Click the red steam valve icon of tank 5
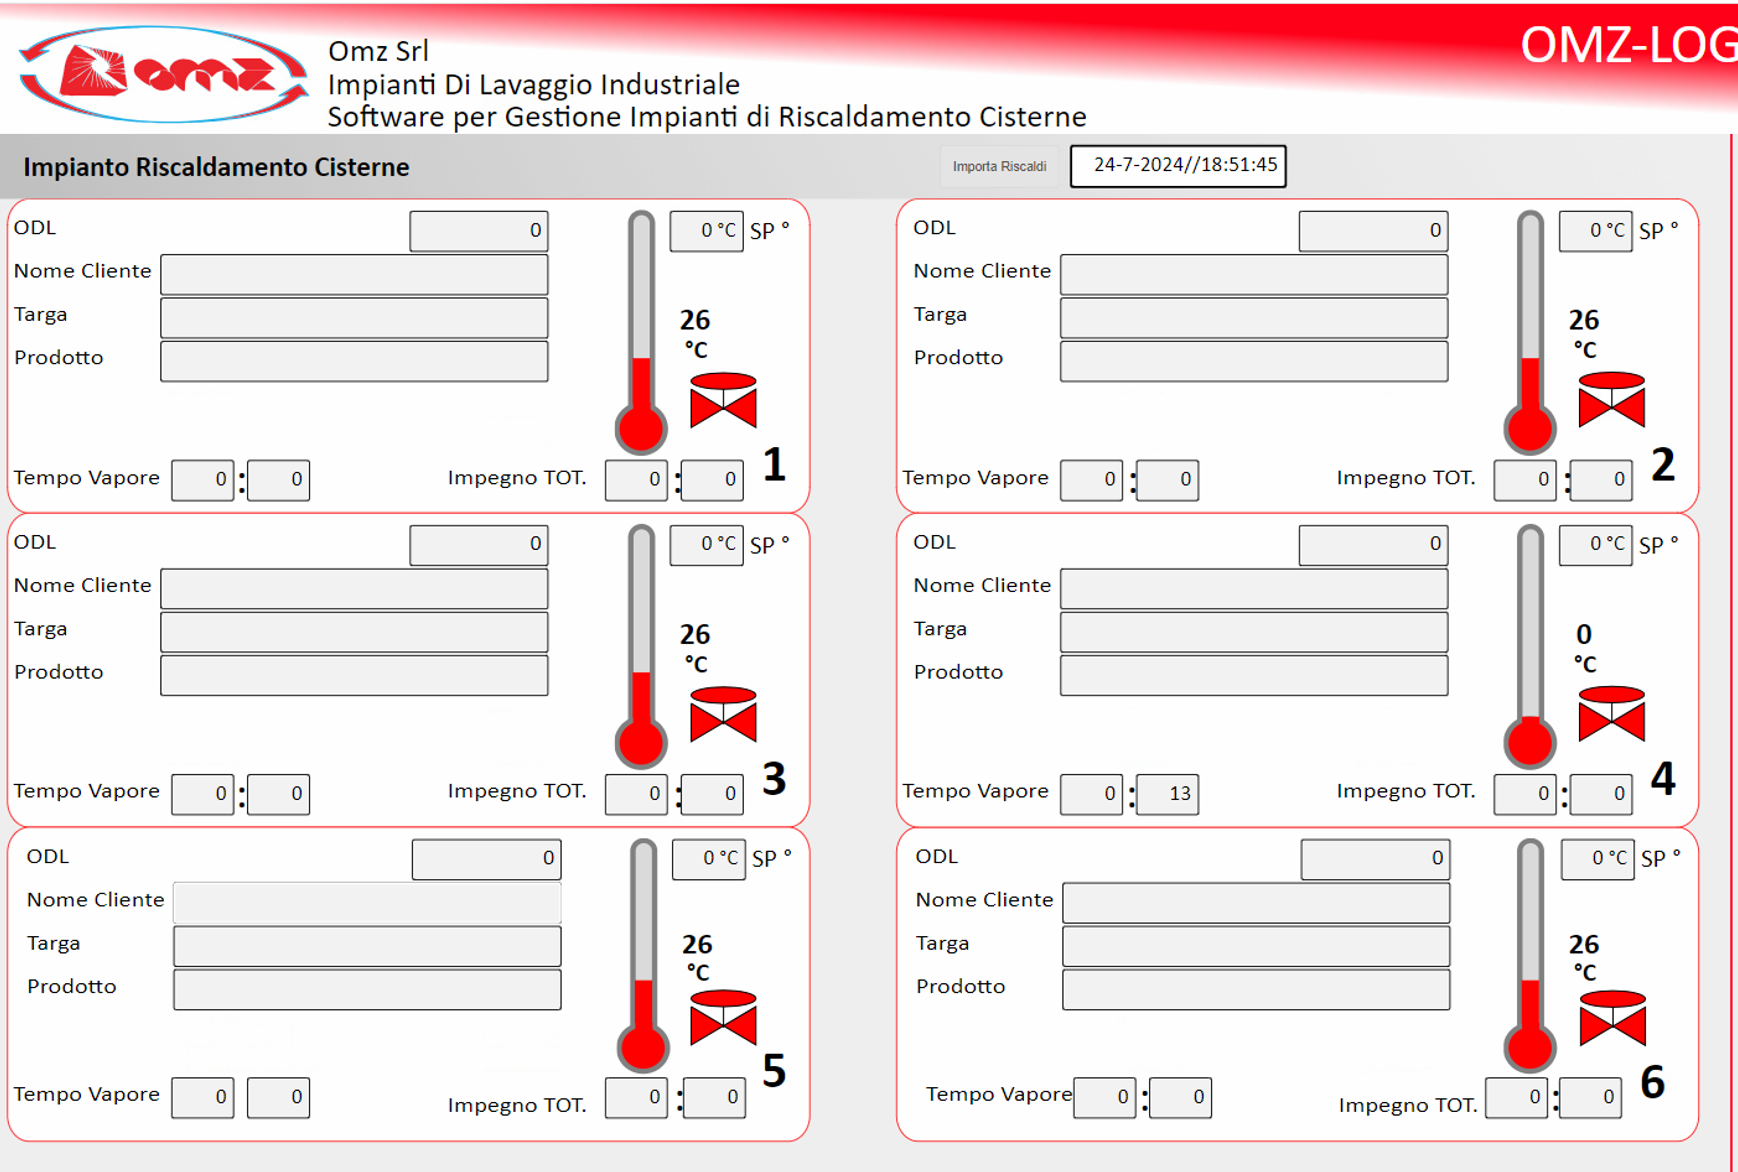 click(723, 1019)
